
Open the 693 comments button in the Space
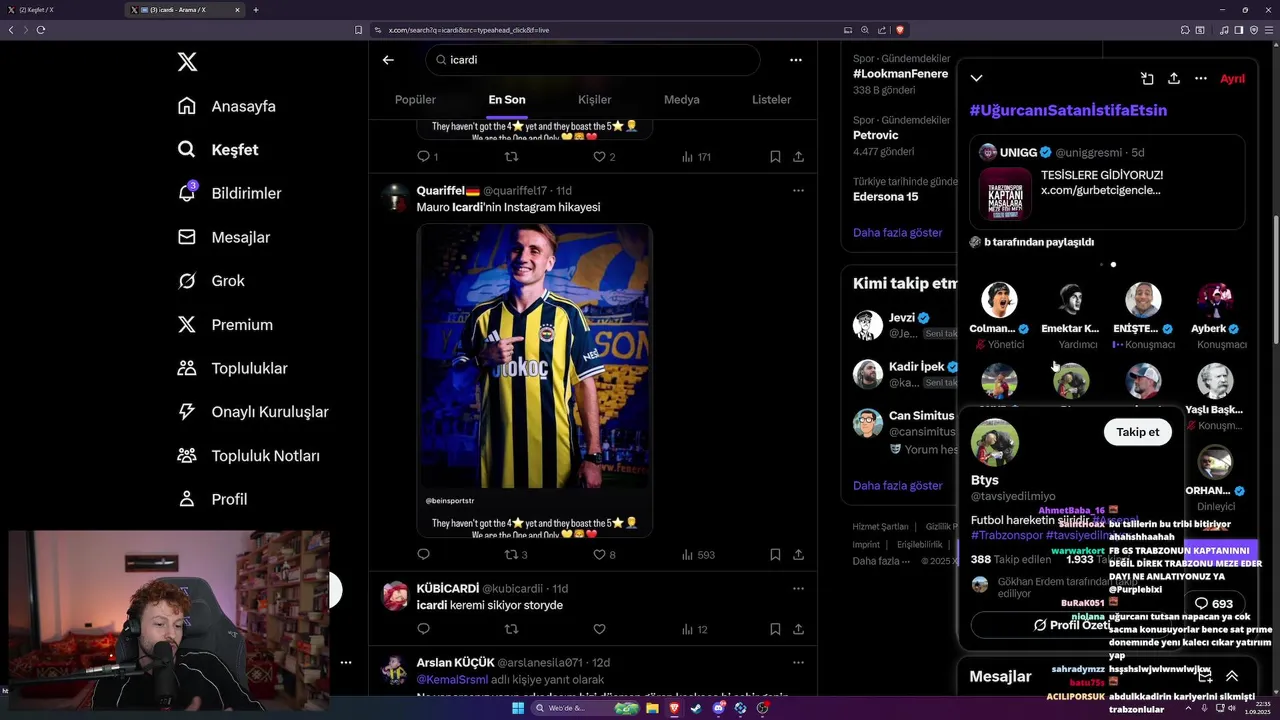(1214, 604)
